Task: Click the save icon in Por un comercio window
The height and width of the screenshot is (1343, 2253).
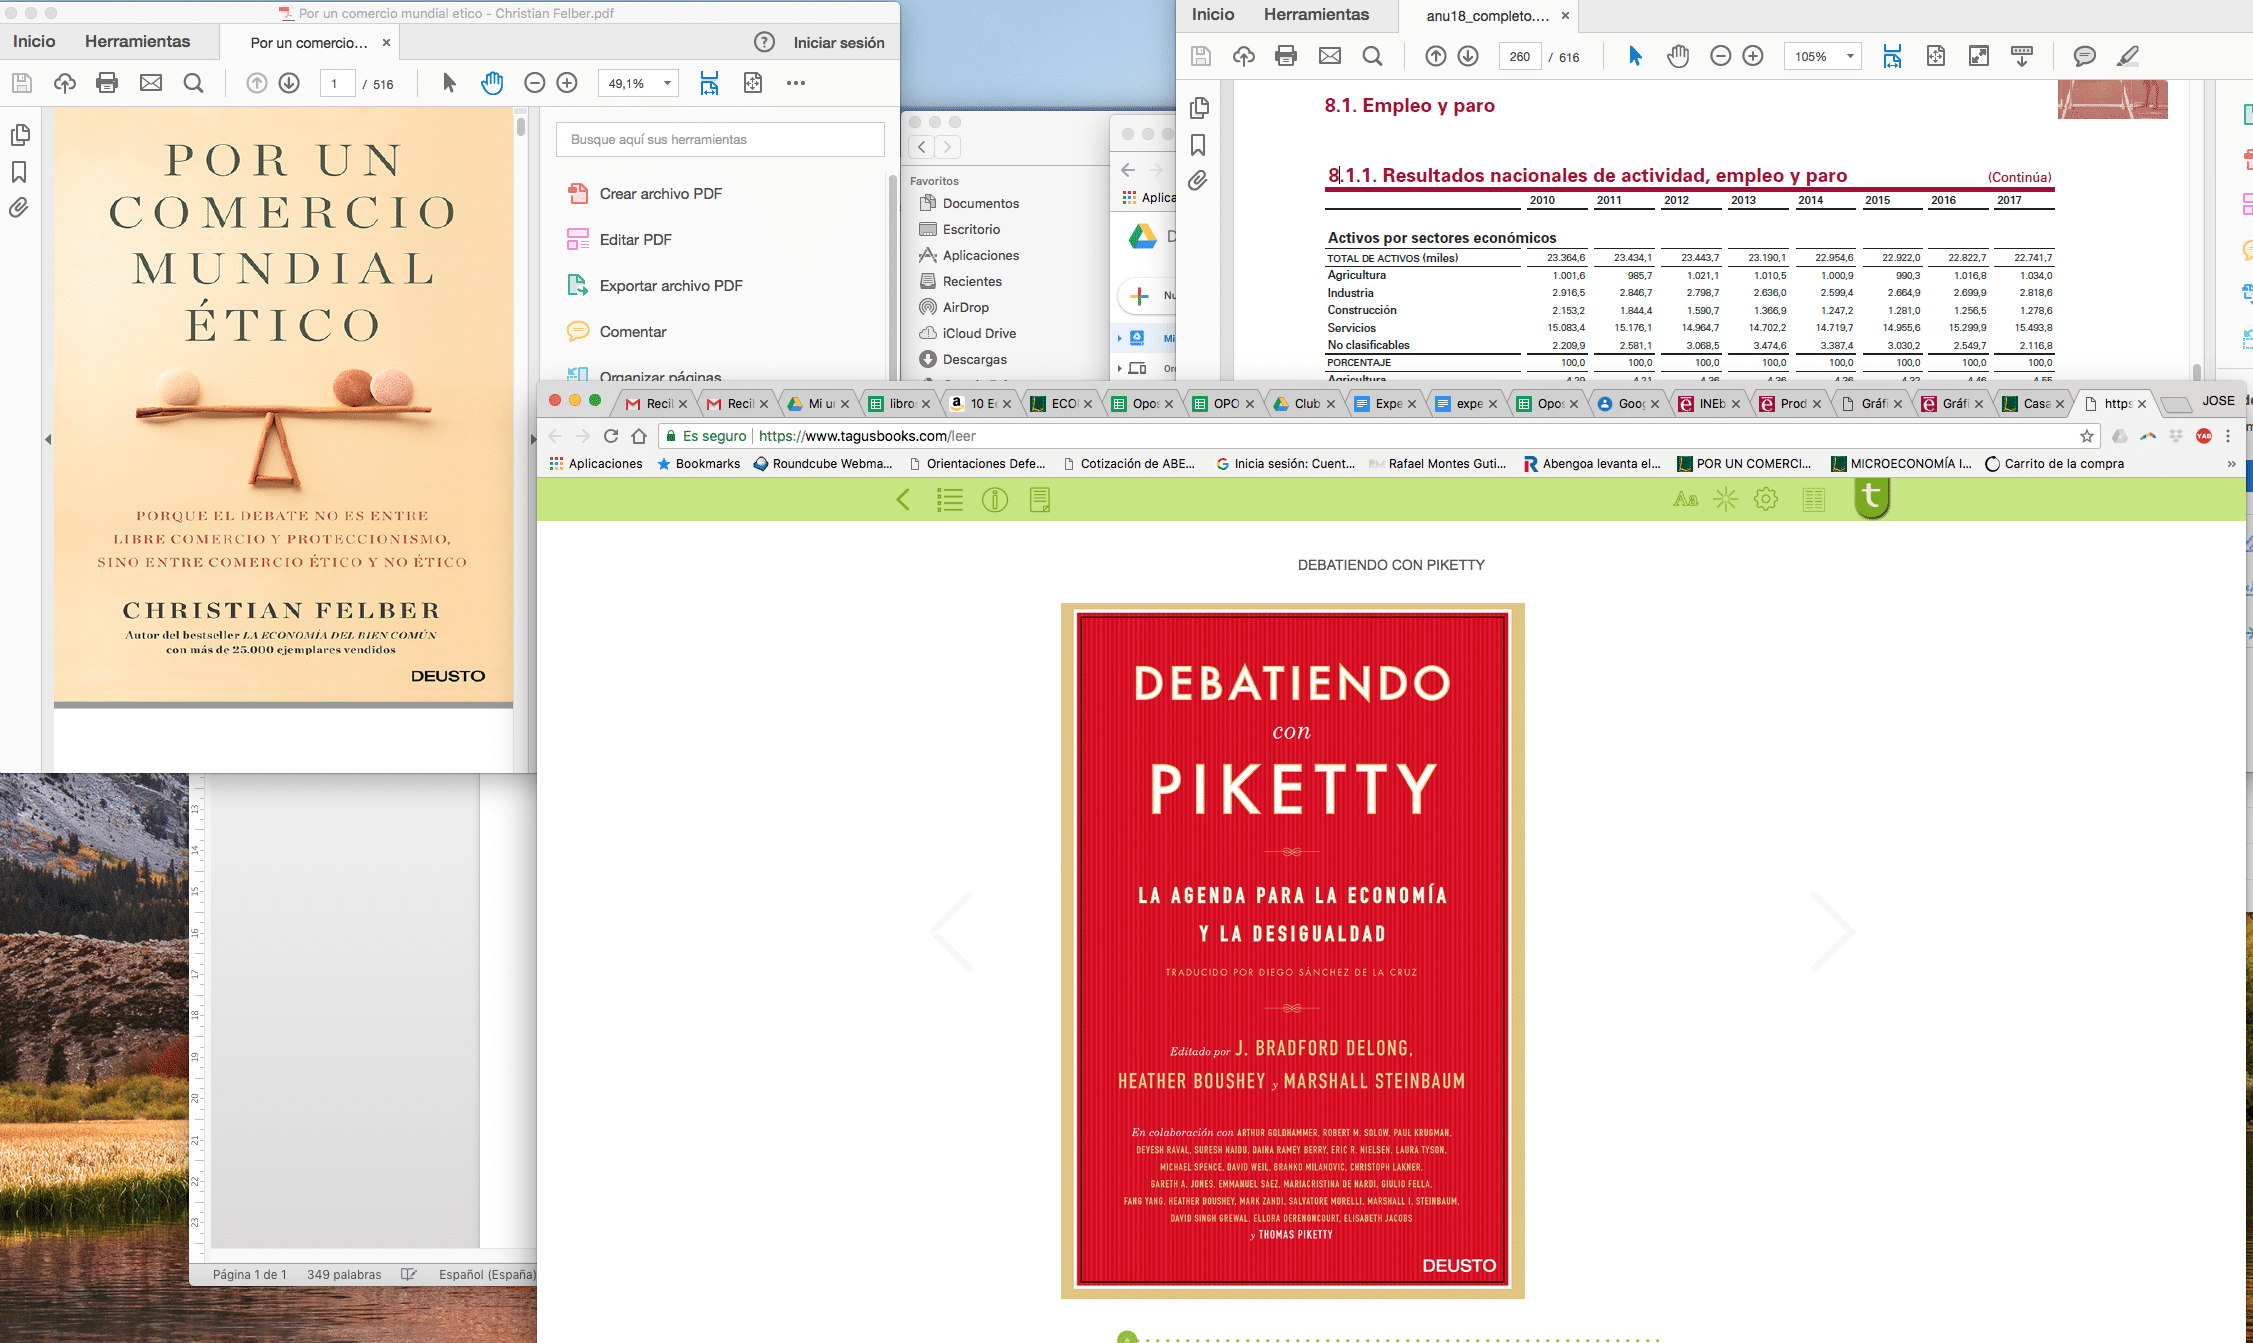Action: pos(21,83)
